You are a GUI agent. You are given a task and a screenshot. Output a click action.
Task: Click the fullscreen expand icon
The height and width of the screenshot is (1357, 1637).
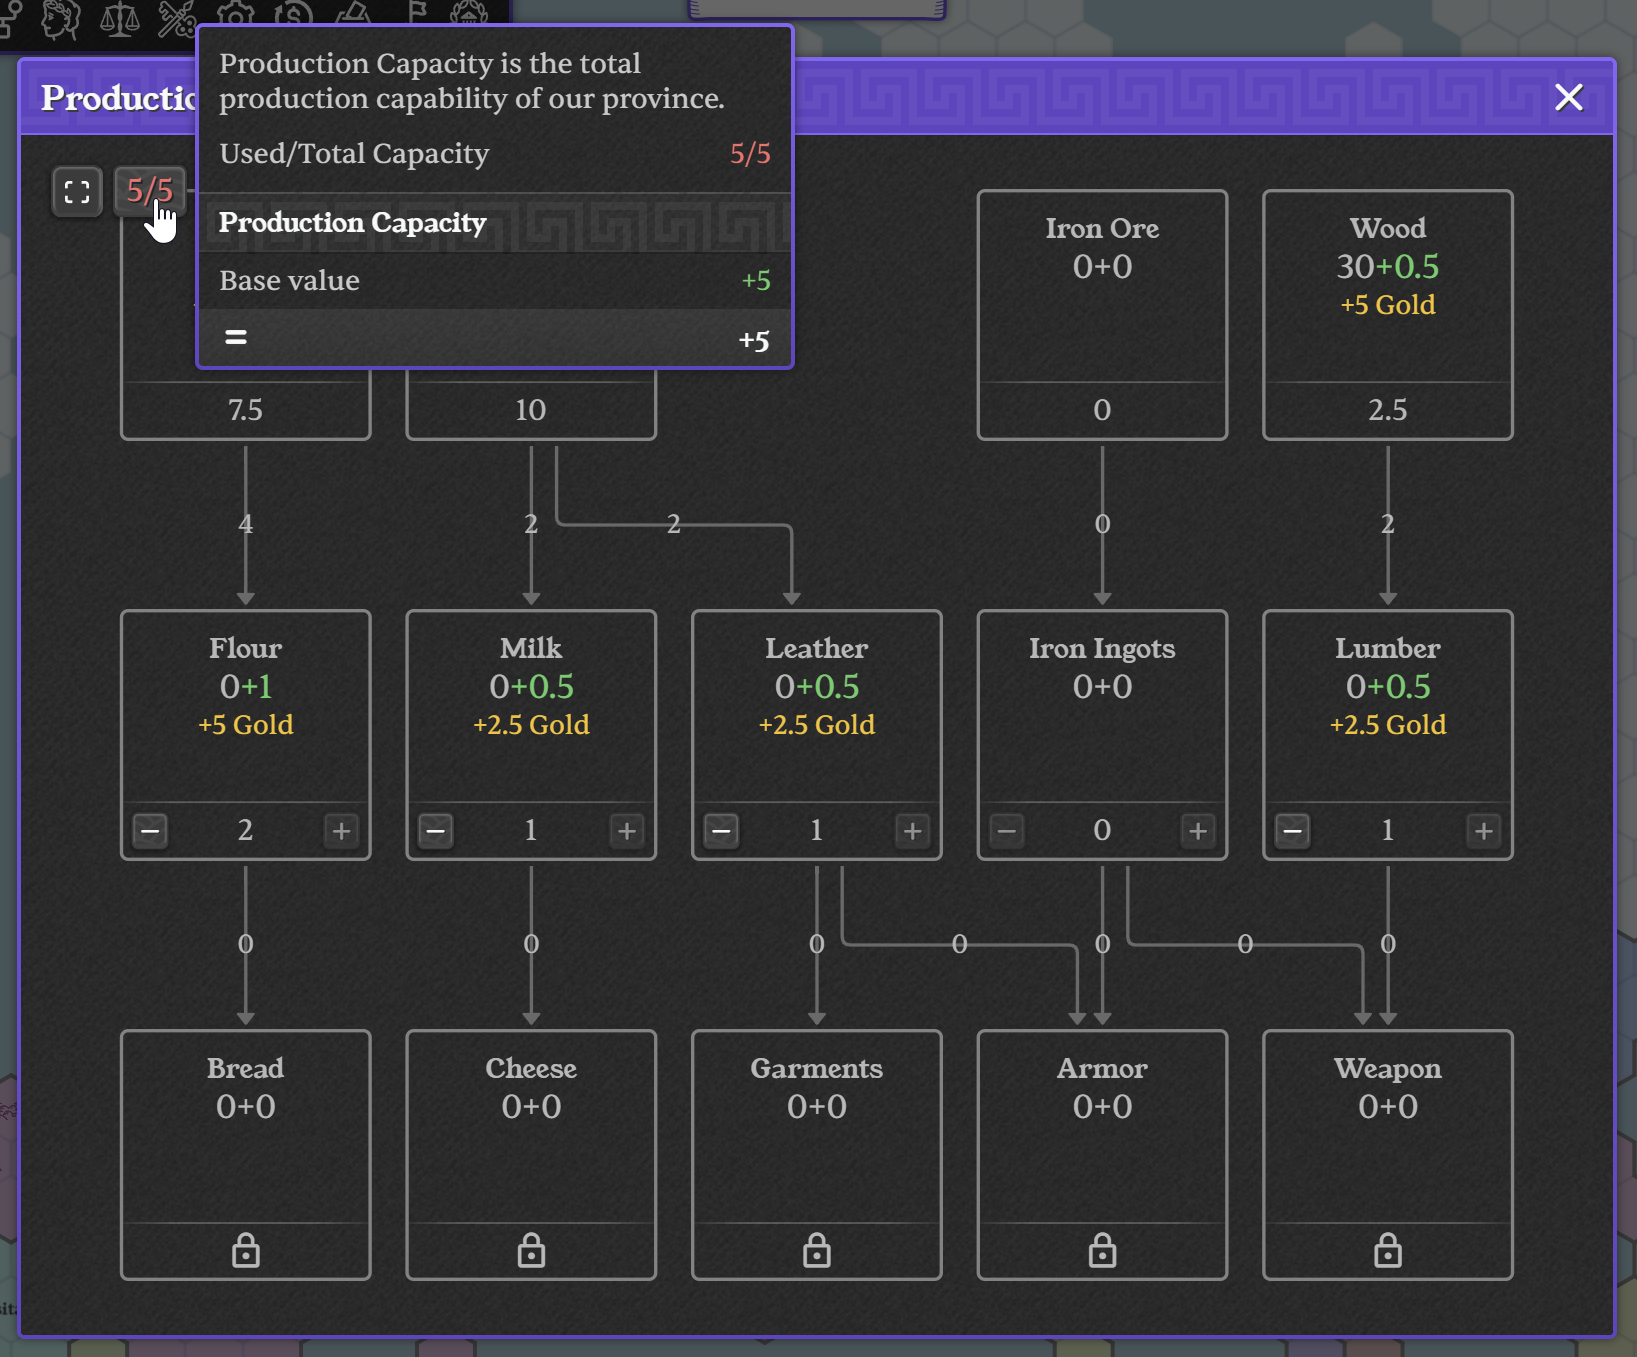(x=77, y=191)
